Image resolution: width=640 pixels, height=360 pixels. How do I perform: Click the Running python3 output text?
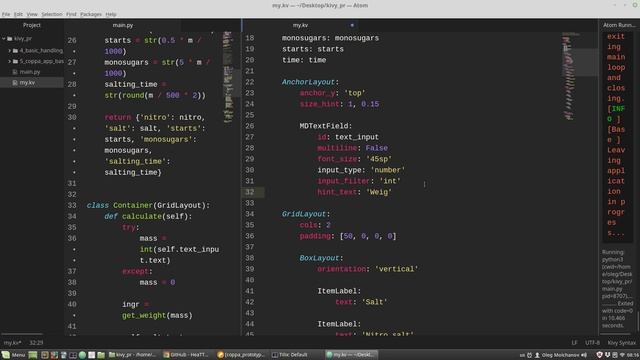point(617,289)
